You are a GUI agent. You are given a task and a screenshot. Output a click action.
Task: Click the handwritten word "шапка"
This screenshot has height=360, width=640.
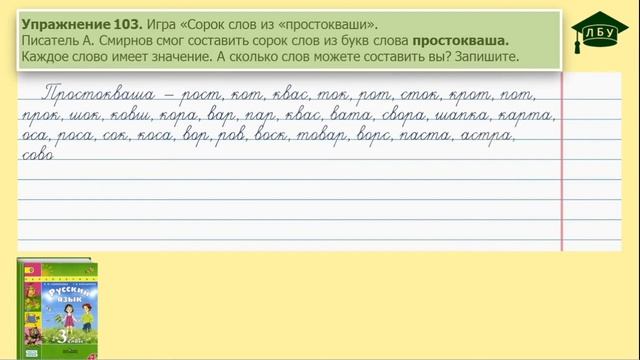pyautogui.click(x=462, y=117)
